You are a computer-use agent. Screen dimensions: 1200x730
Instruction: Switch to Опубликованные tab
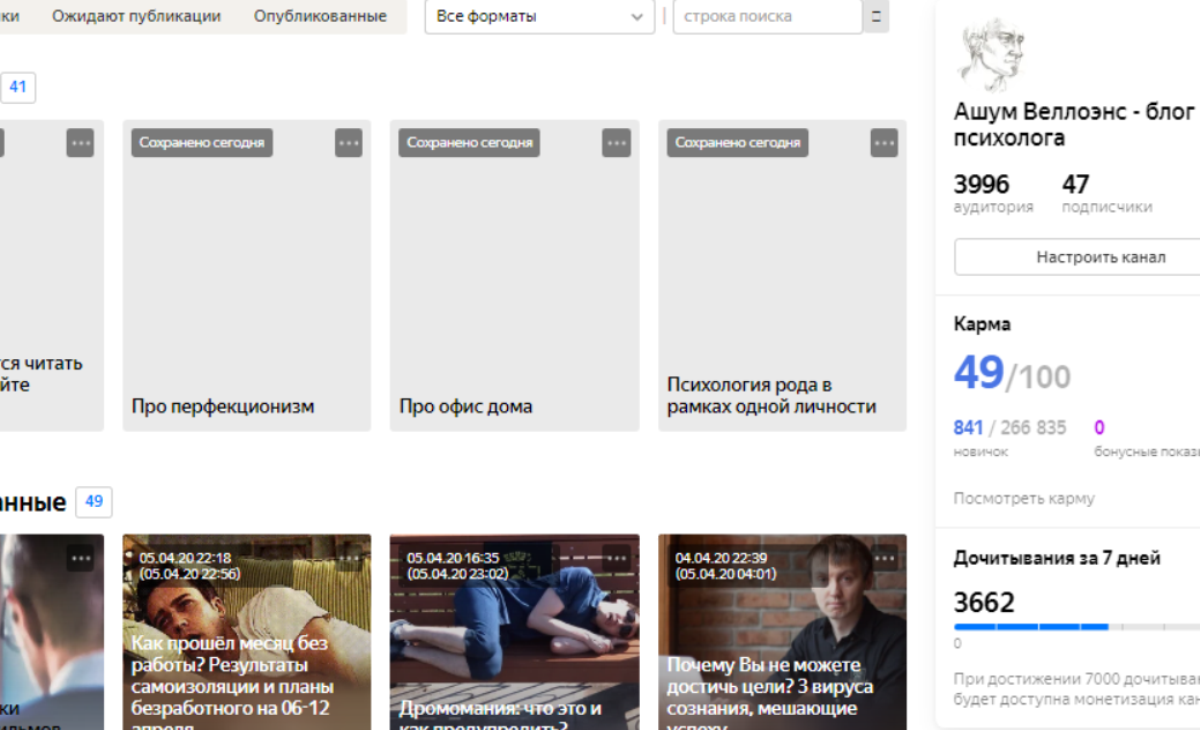320,16
